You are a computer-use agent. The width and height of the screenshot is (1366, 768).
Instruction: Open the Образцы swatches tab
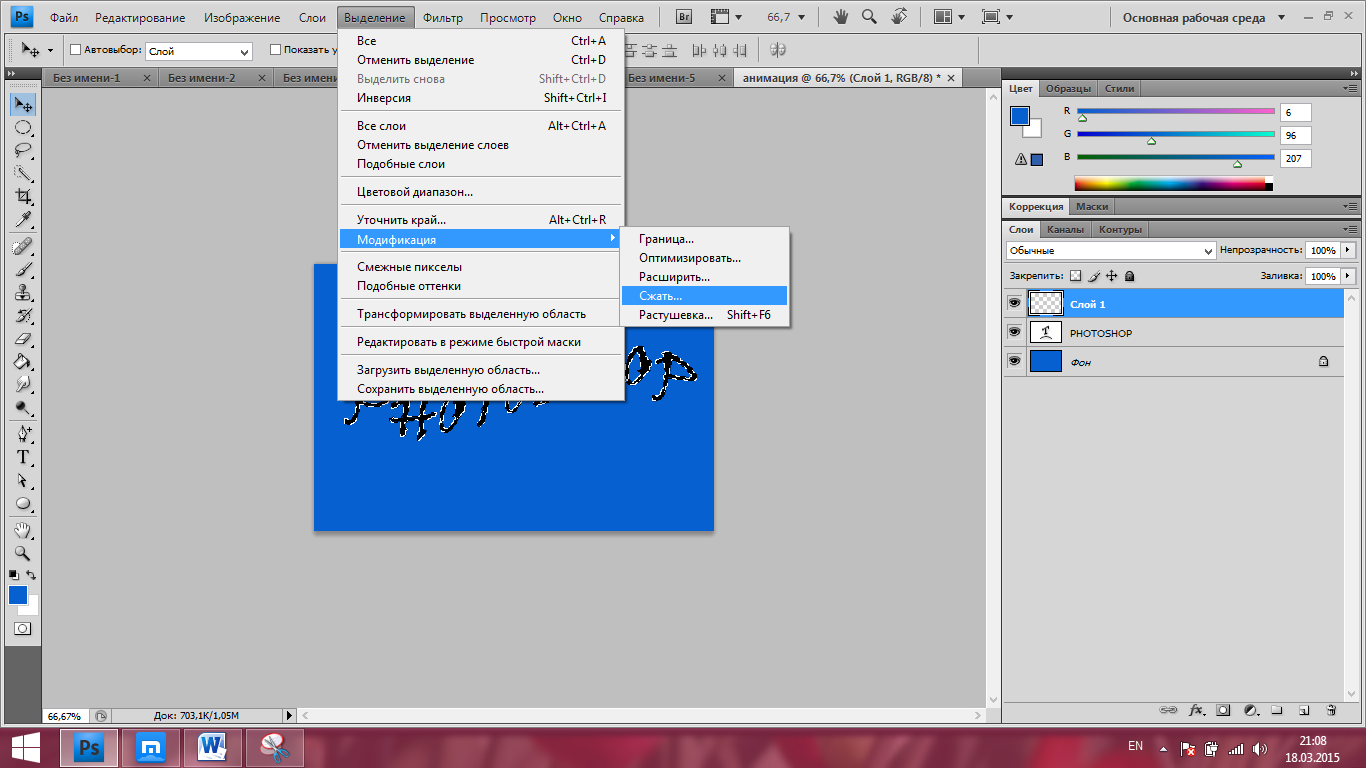coord(1069,89)
